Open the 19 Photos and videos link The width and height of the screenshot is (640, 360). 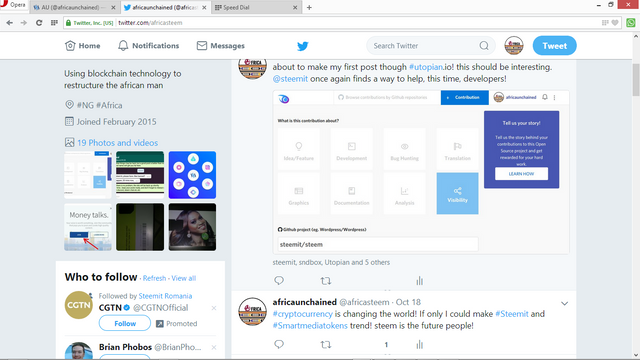(x=117, y=143)
